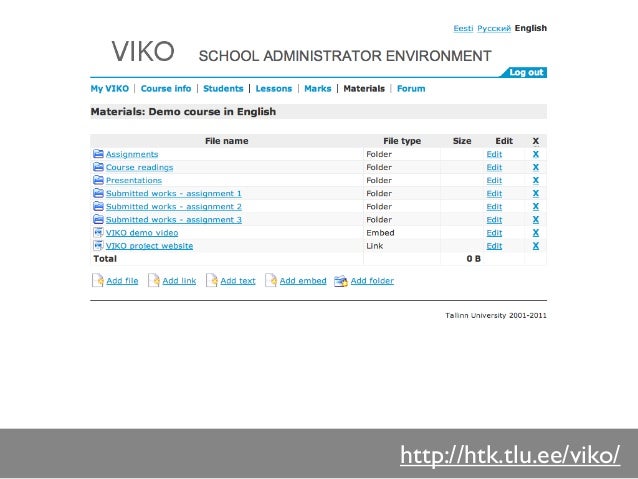Image resolution: width=638 pixels, height=479 pixels.
Task: Open the My VIKO tab
Action: (109, 88)
